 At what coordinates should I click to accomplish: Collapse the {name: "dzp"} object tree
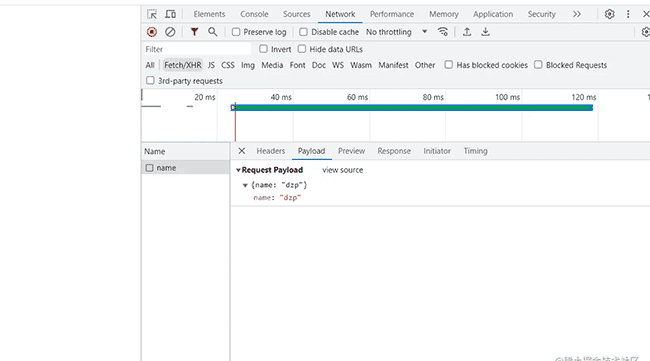(x=245, y=185)
